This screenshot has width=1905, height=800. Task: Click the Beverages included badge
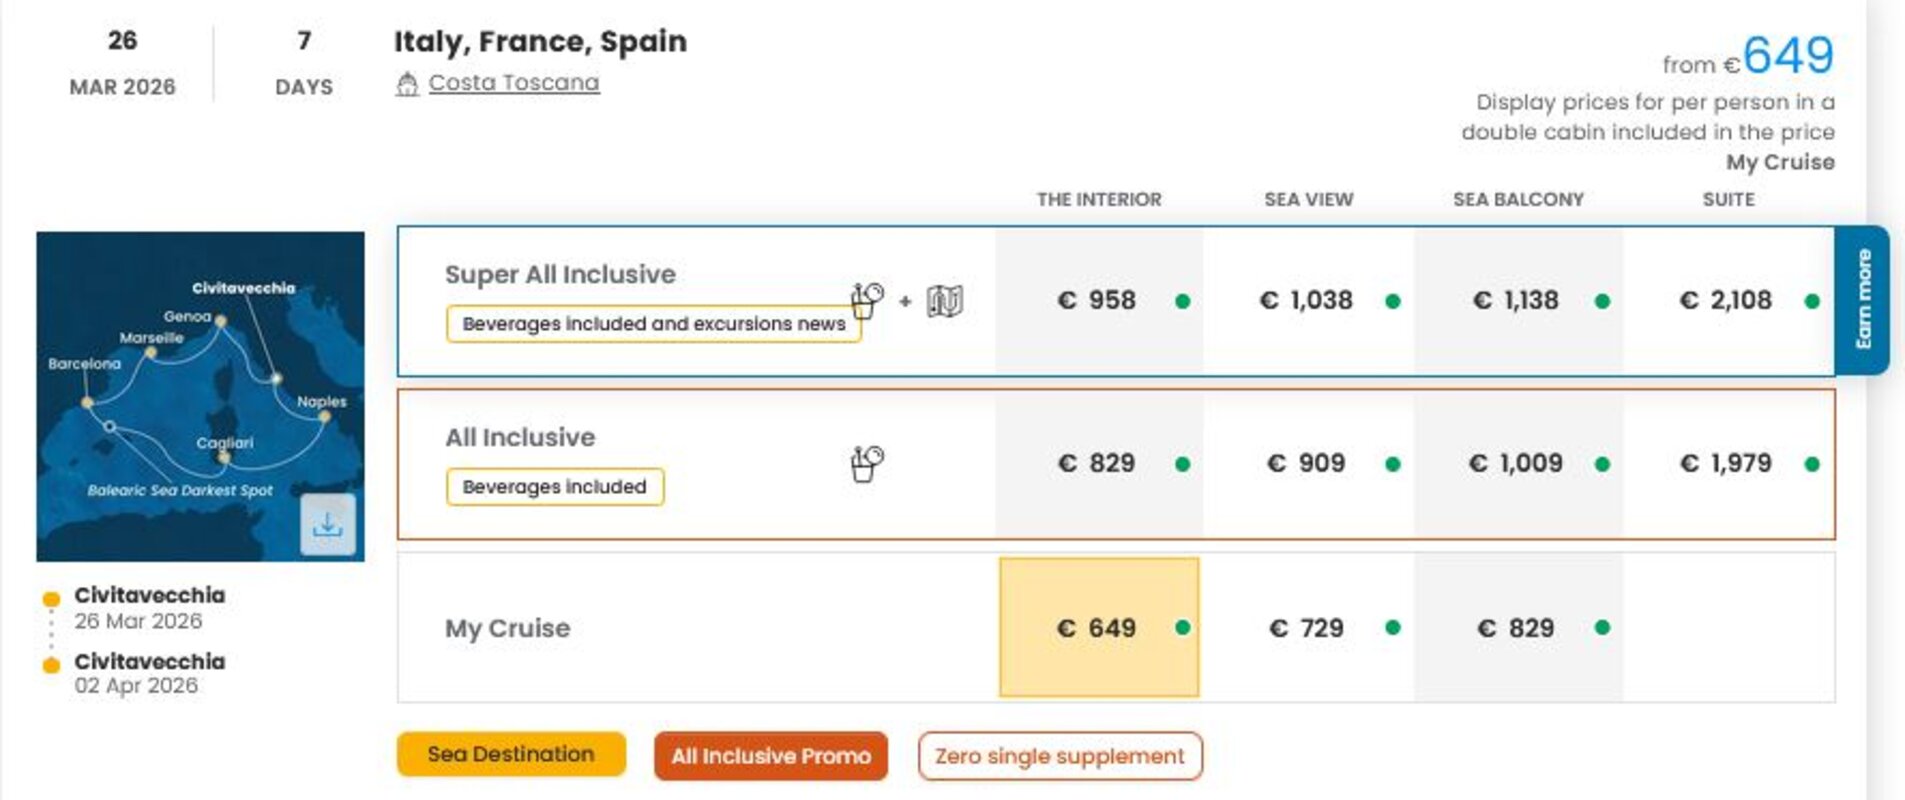click(x=553, y=486)
